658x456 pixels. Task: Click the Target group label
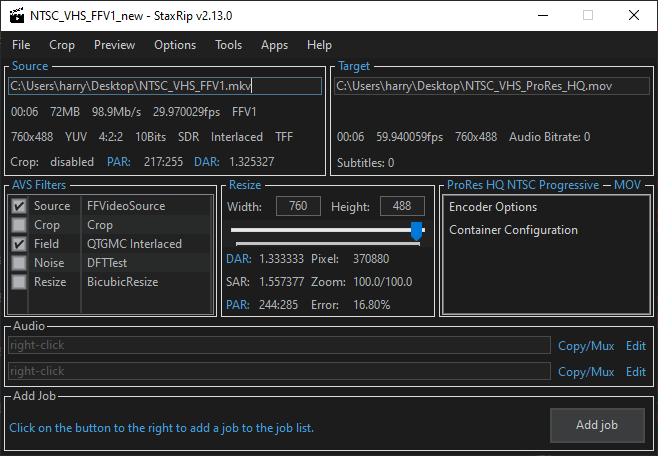(354, 66)
